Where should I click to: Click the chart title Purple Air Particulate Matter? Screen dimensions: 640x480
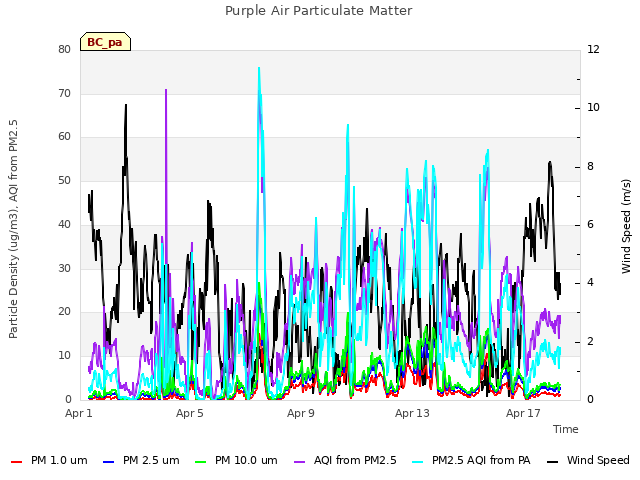coord(319,10)
